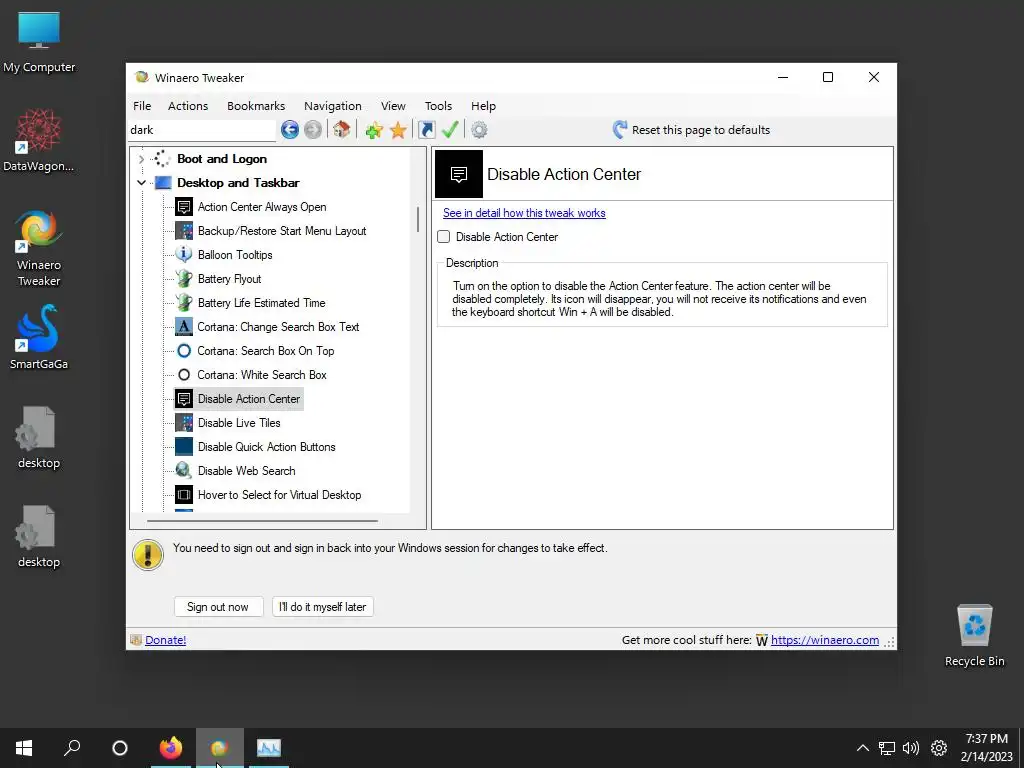Add bookmark with green plus star icon
Screen dimensions: 1024x768
pyautogui.click(x=374, y=130)
